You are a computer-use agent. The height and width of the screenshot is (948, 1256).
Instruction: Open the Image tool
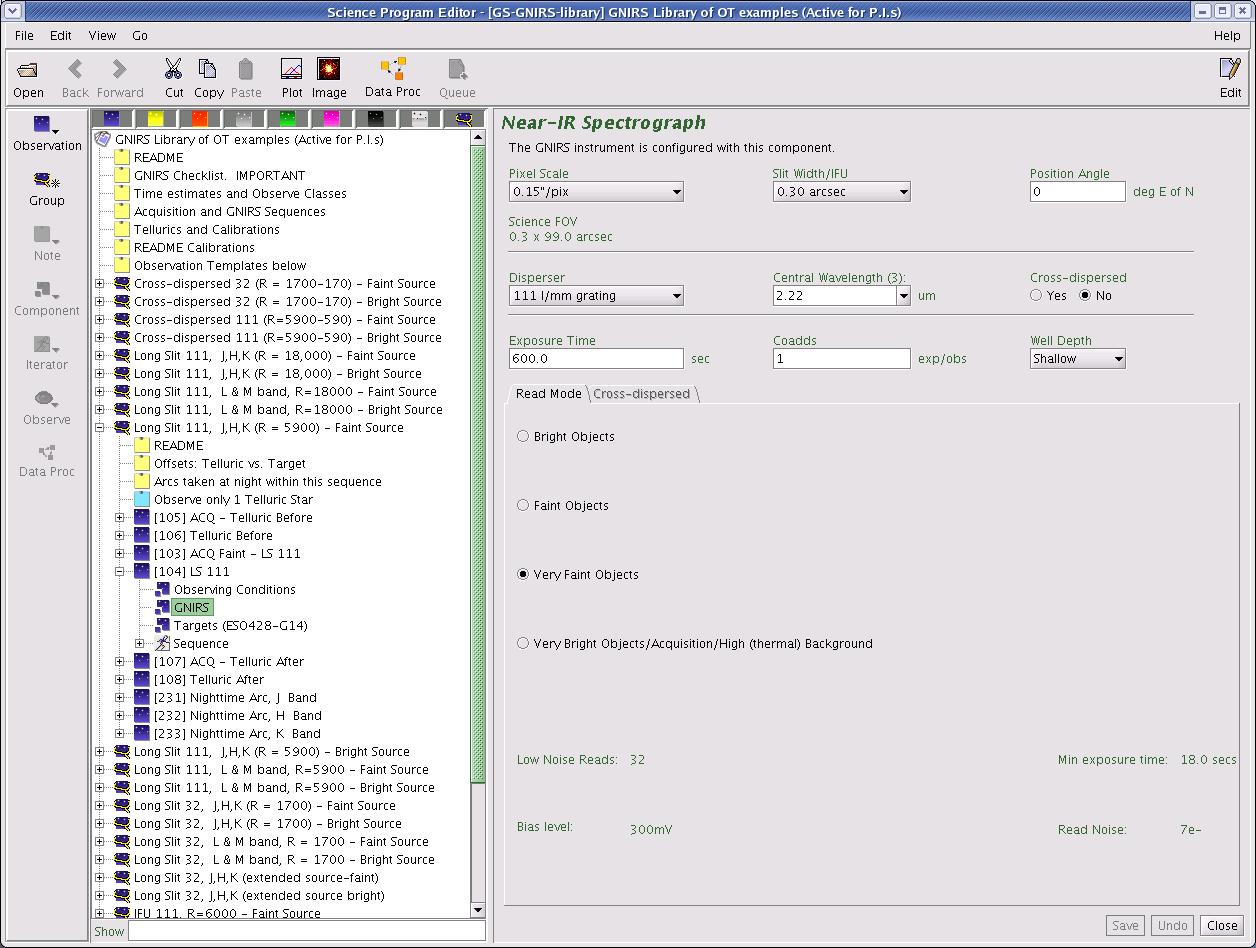click(328, 69)
